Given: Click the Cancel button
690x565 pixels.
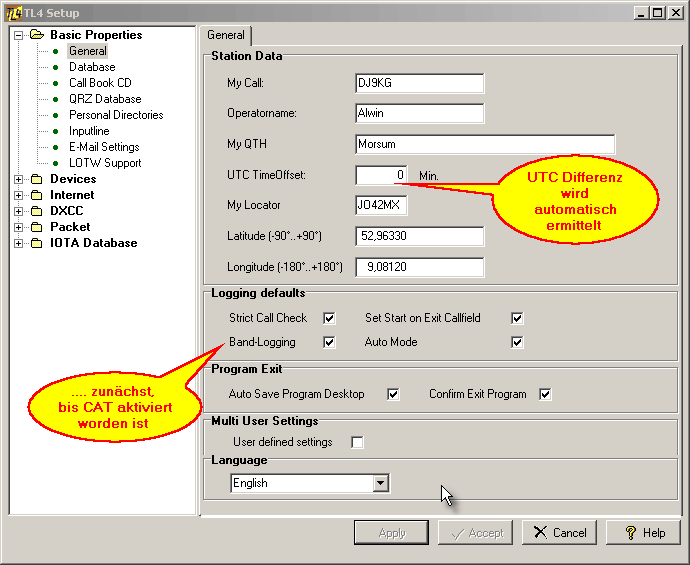Looking at the screenshot, I should 559,533.
